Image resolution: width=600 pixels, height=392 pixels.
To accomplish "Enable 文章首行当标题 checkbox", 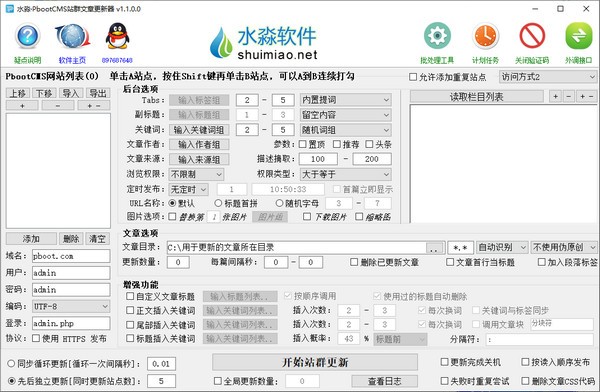I will [450, 262].
